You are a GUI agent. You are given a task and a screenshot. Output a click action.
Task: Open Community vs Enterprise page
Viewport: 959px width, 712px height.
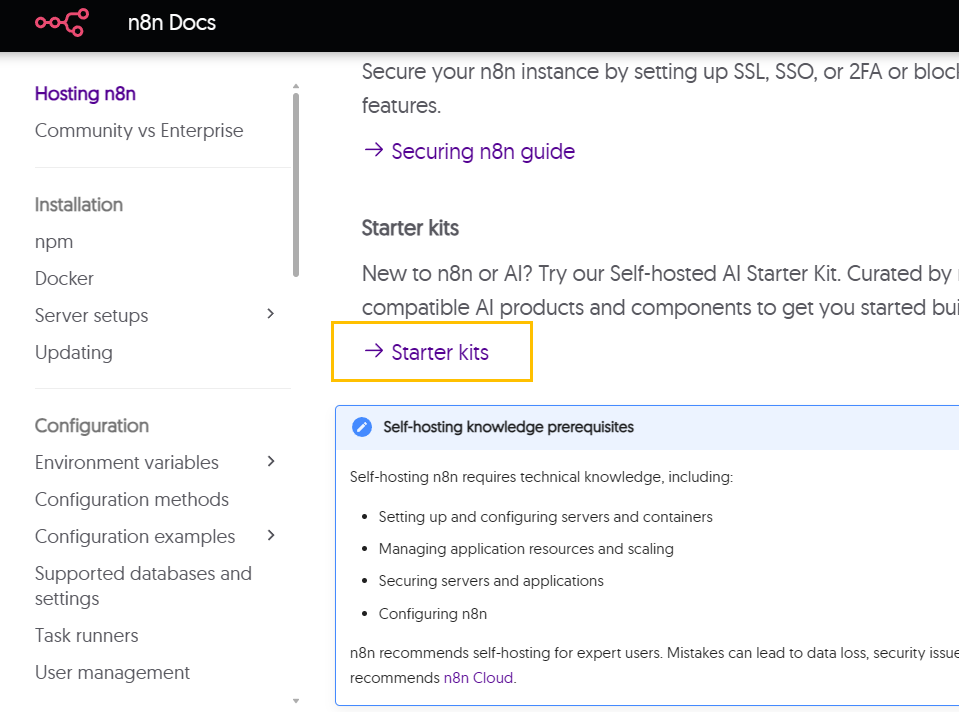[139, 131]
